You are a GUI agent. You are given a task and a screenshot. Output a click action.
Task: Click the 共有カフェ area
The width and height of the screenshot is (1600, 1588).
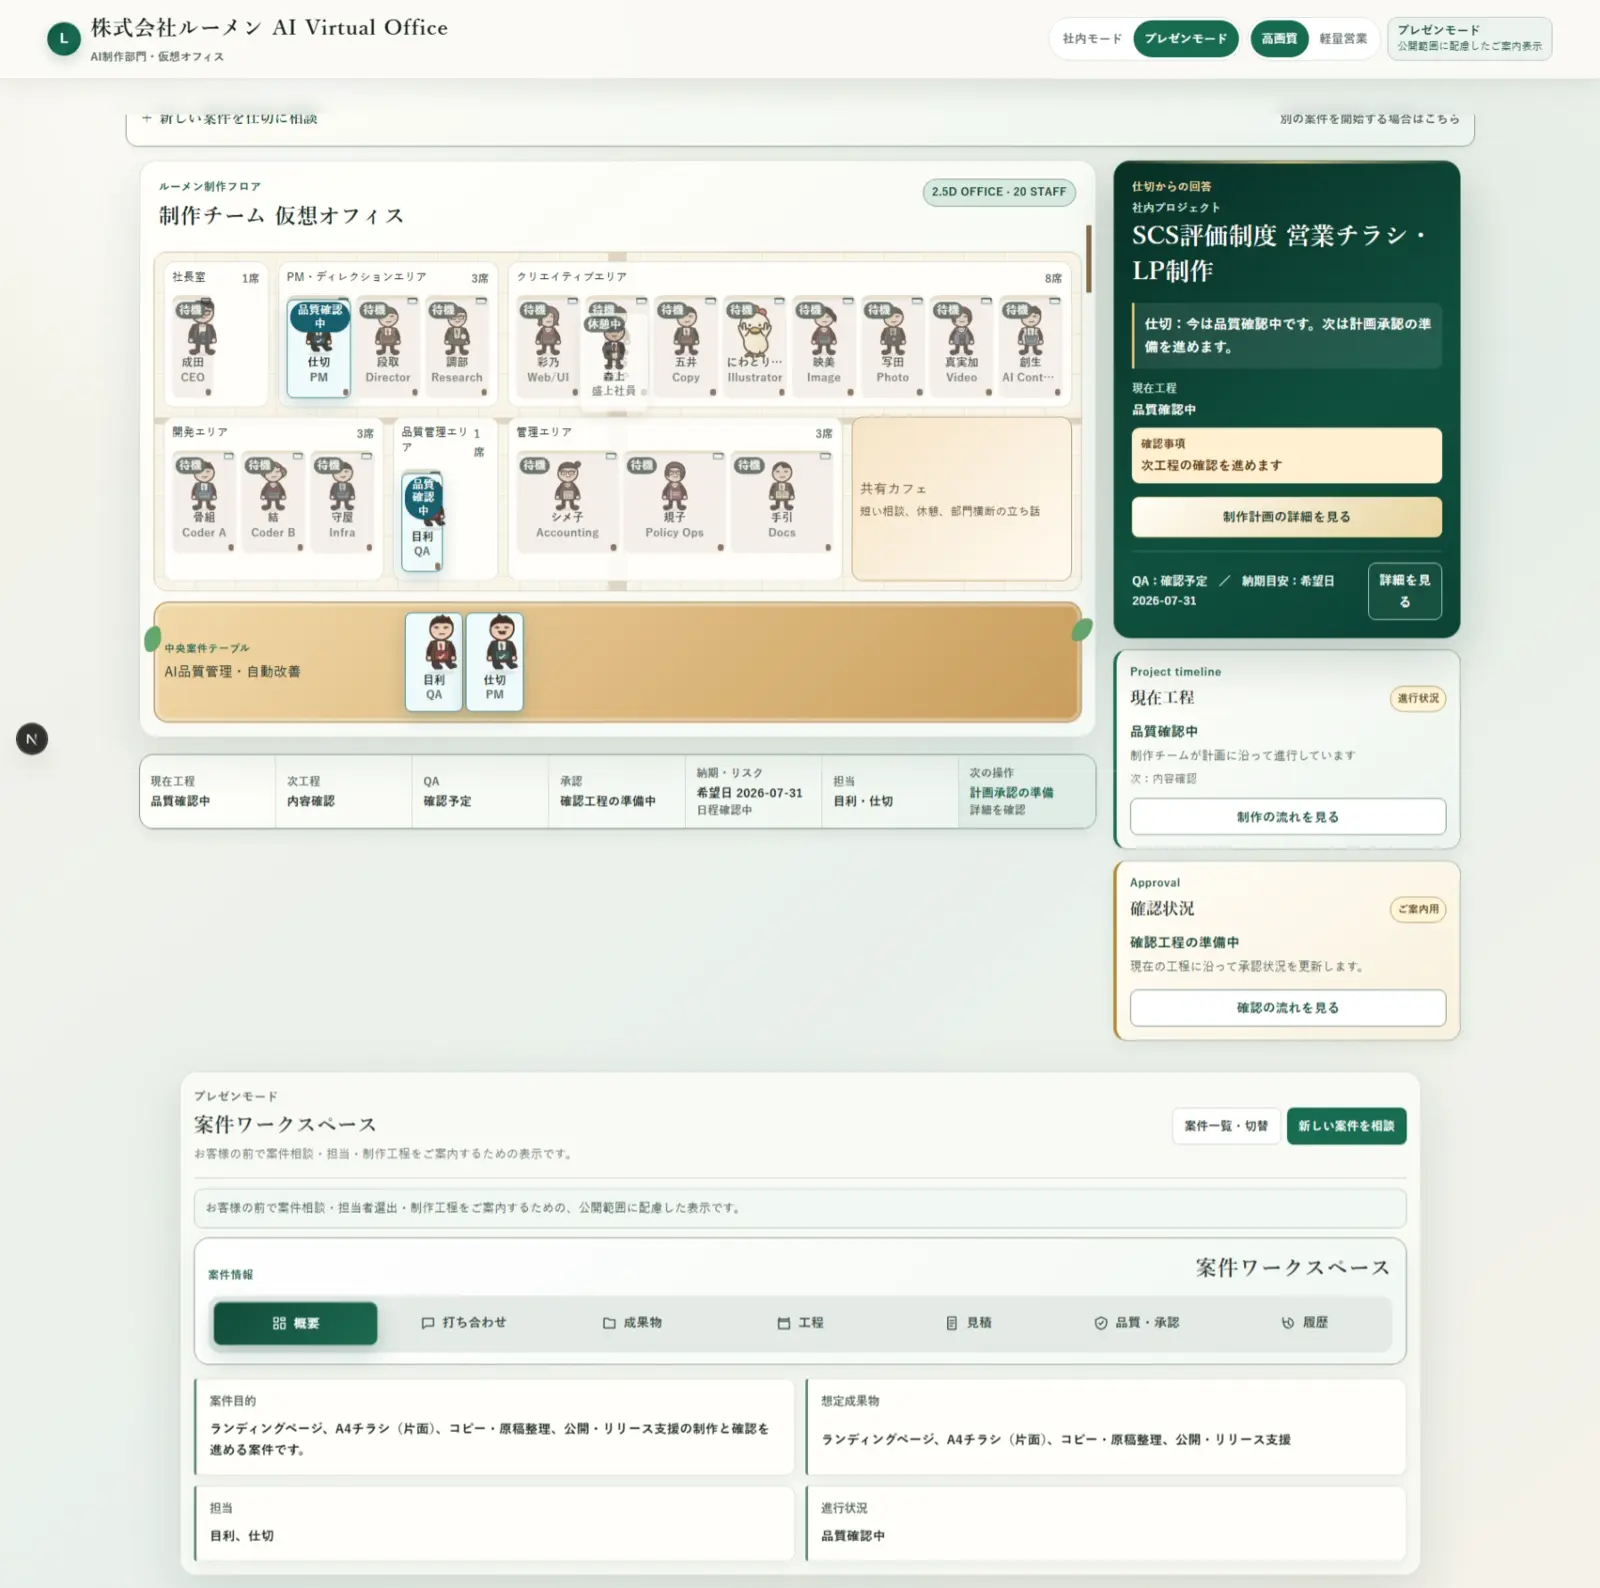coord(961,498)
